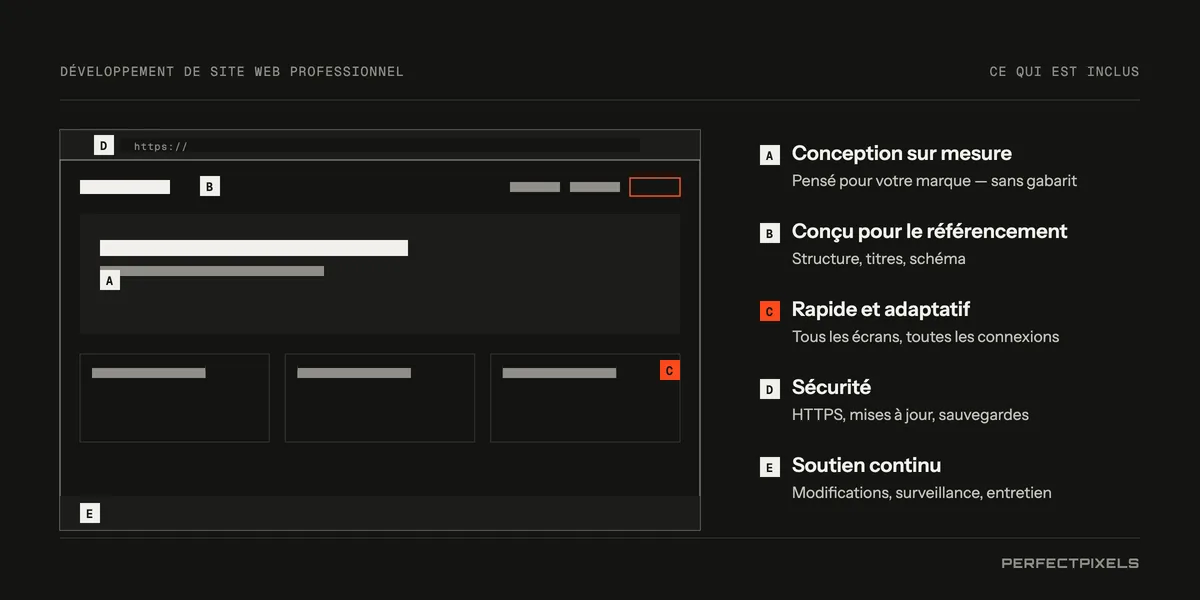
Task: Click the E badge in the mockup footer
Action: click(90, 513)
